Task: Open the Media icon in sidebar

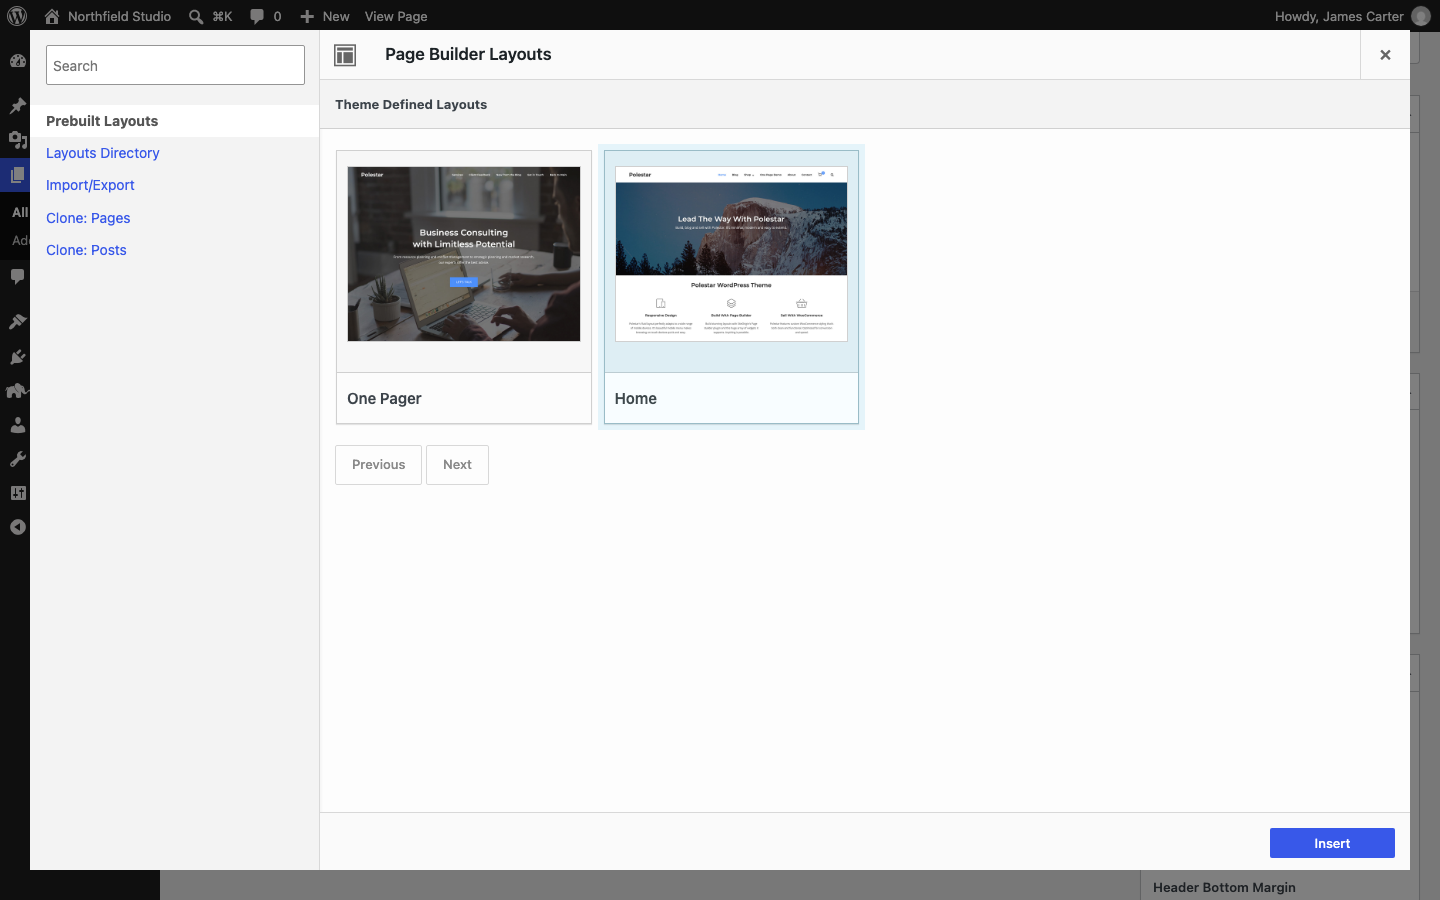Action: 17,140
